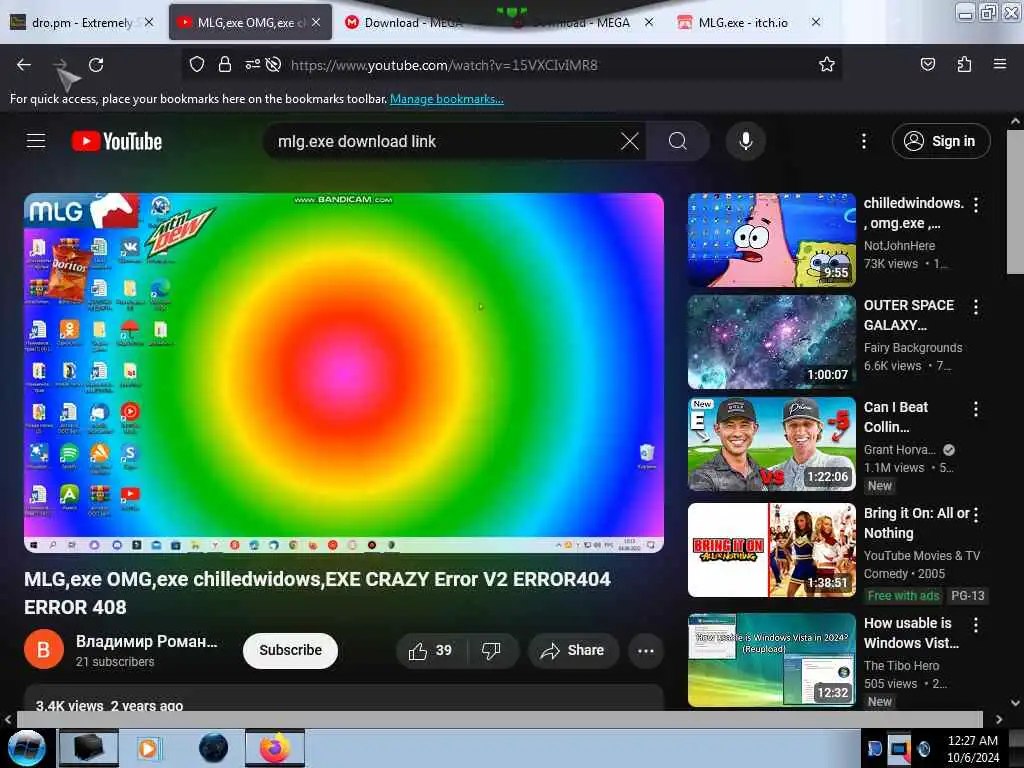Like the video with thumbs up
Viewport: 1024px width, 768px height.
(430, 650)
